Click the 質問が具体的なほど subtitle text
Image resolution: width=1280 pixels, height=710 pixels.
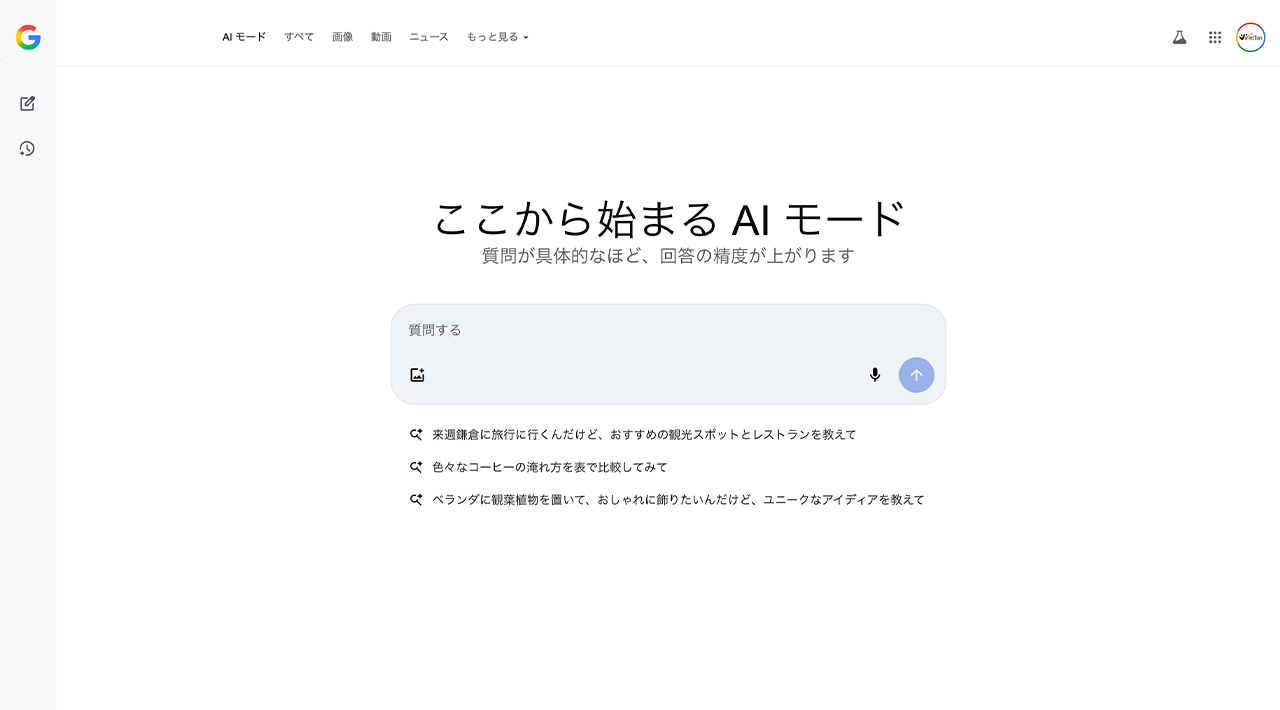(668, 256)
